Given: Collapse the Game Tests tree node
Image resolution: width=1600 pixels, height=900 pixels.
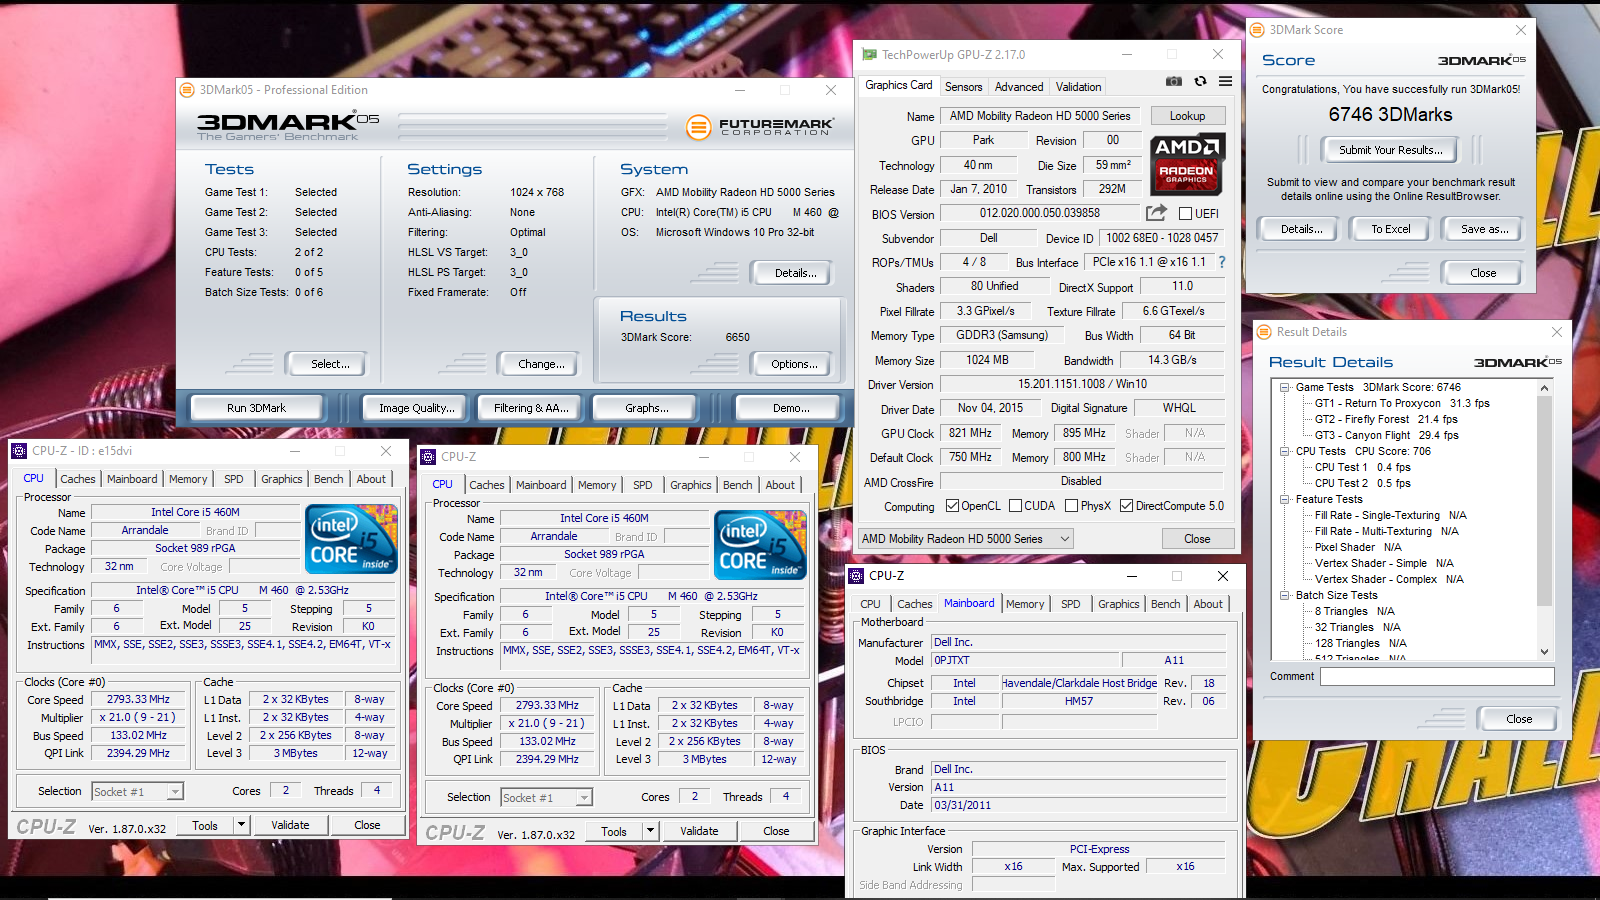Looking at the screenshot, I should point(1285,387).
